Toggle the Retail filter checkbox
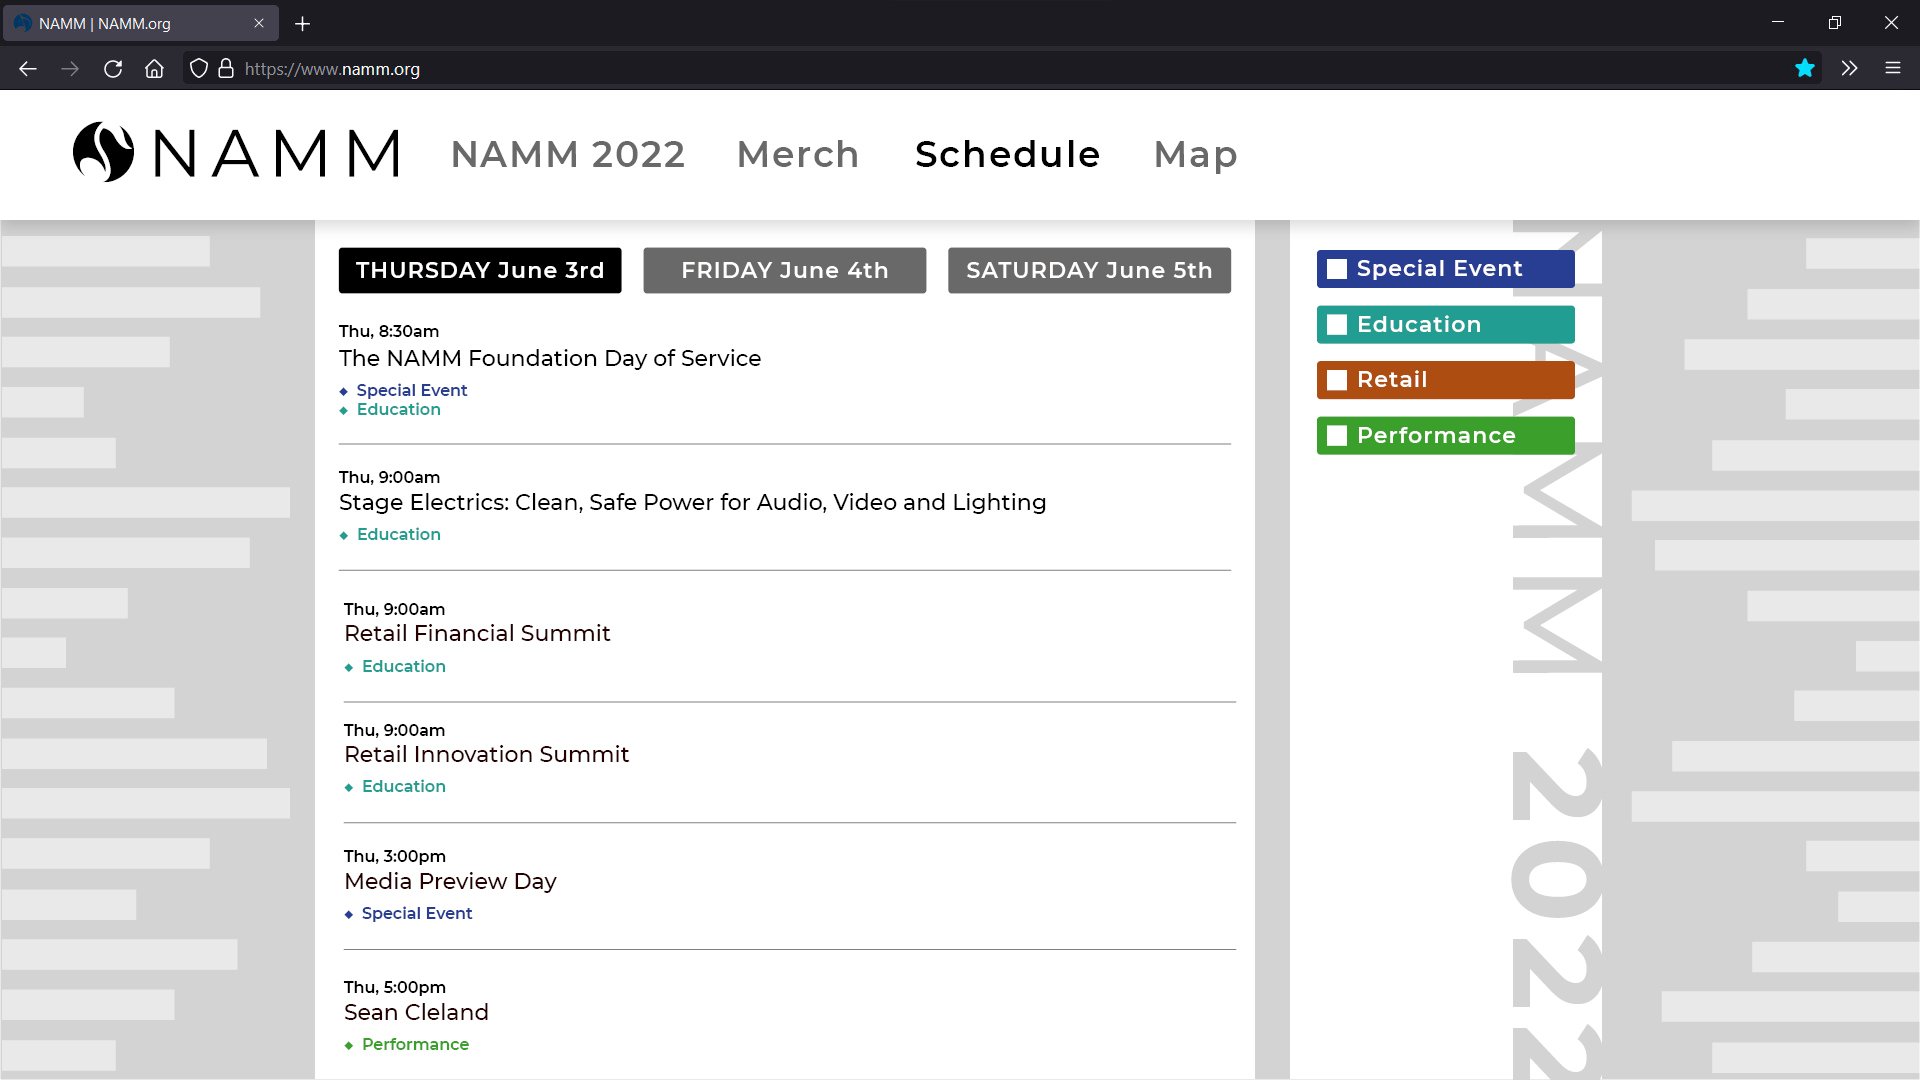The width and height of the screenshot is (1920, 1080). 1337,380
